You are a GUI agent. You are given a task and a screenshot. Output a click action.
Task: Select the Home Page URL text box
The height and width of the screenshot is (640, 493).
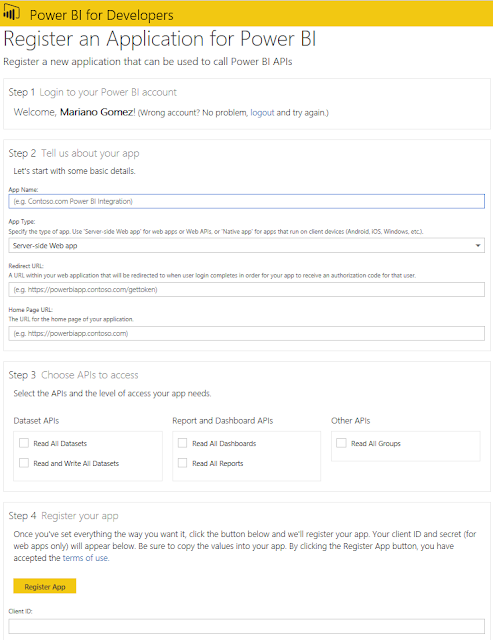246,333
